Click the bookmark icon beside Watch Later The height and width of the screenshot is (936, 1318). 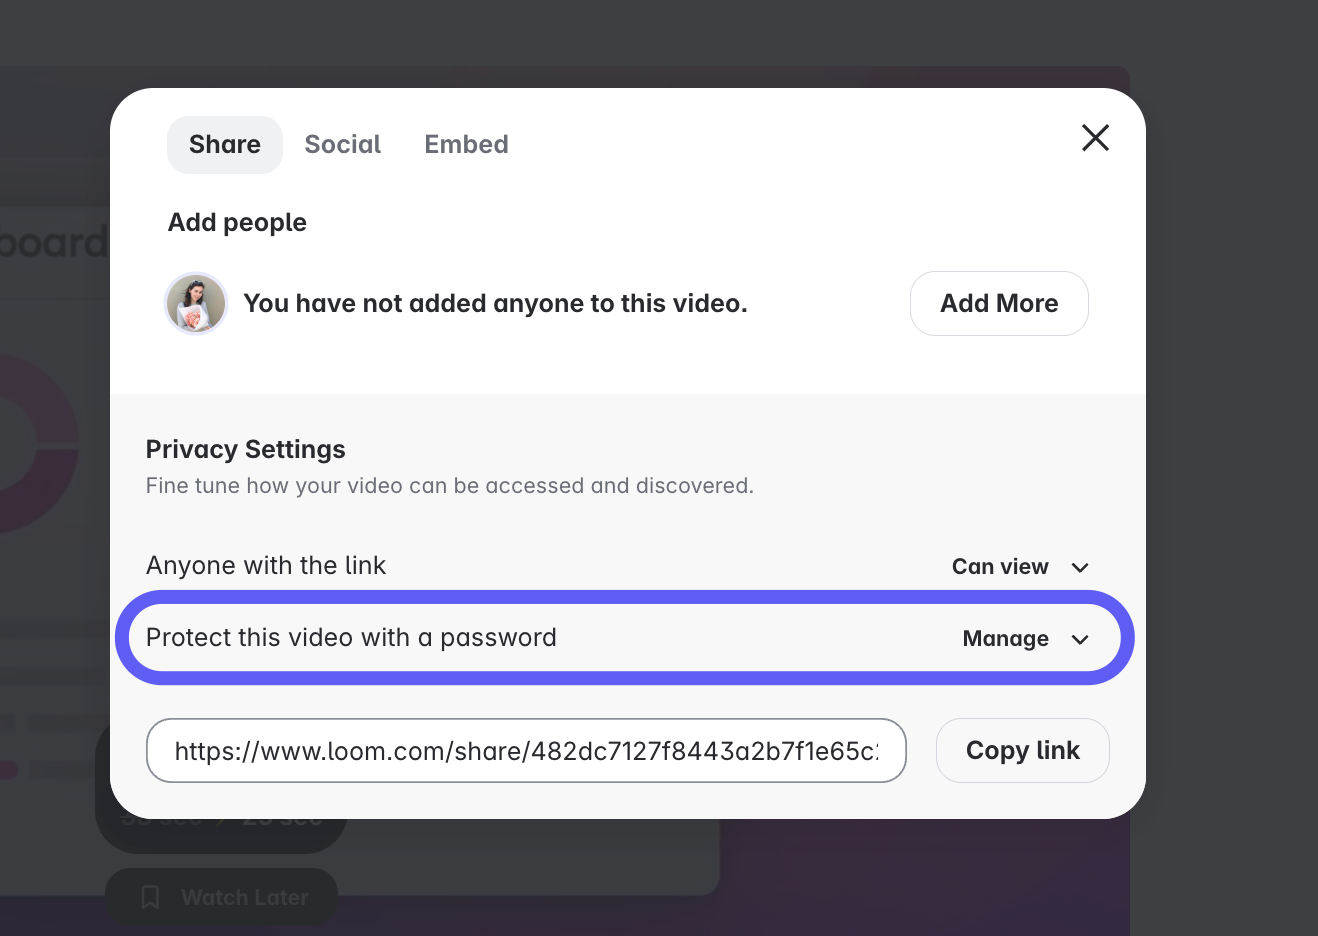(150, 897)
